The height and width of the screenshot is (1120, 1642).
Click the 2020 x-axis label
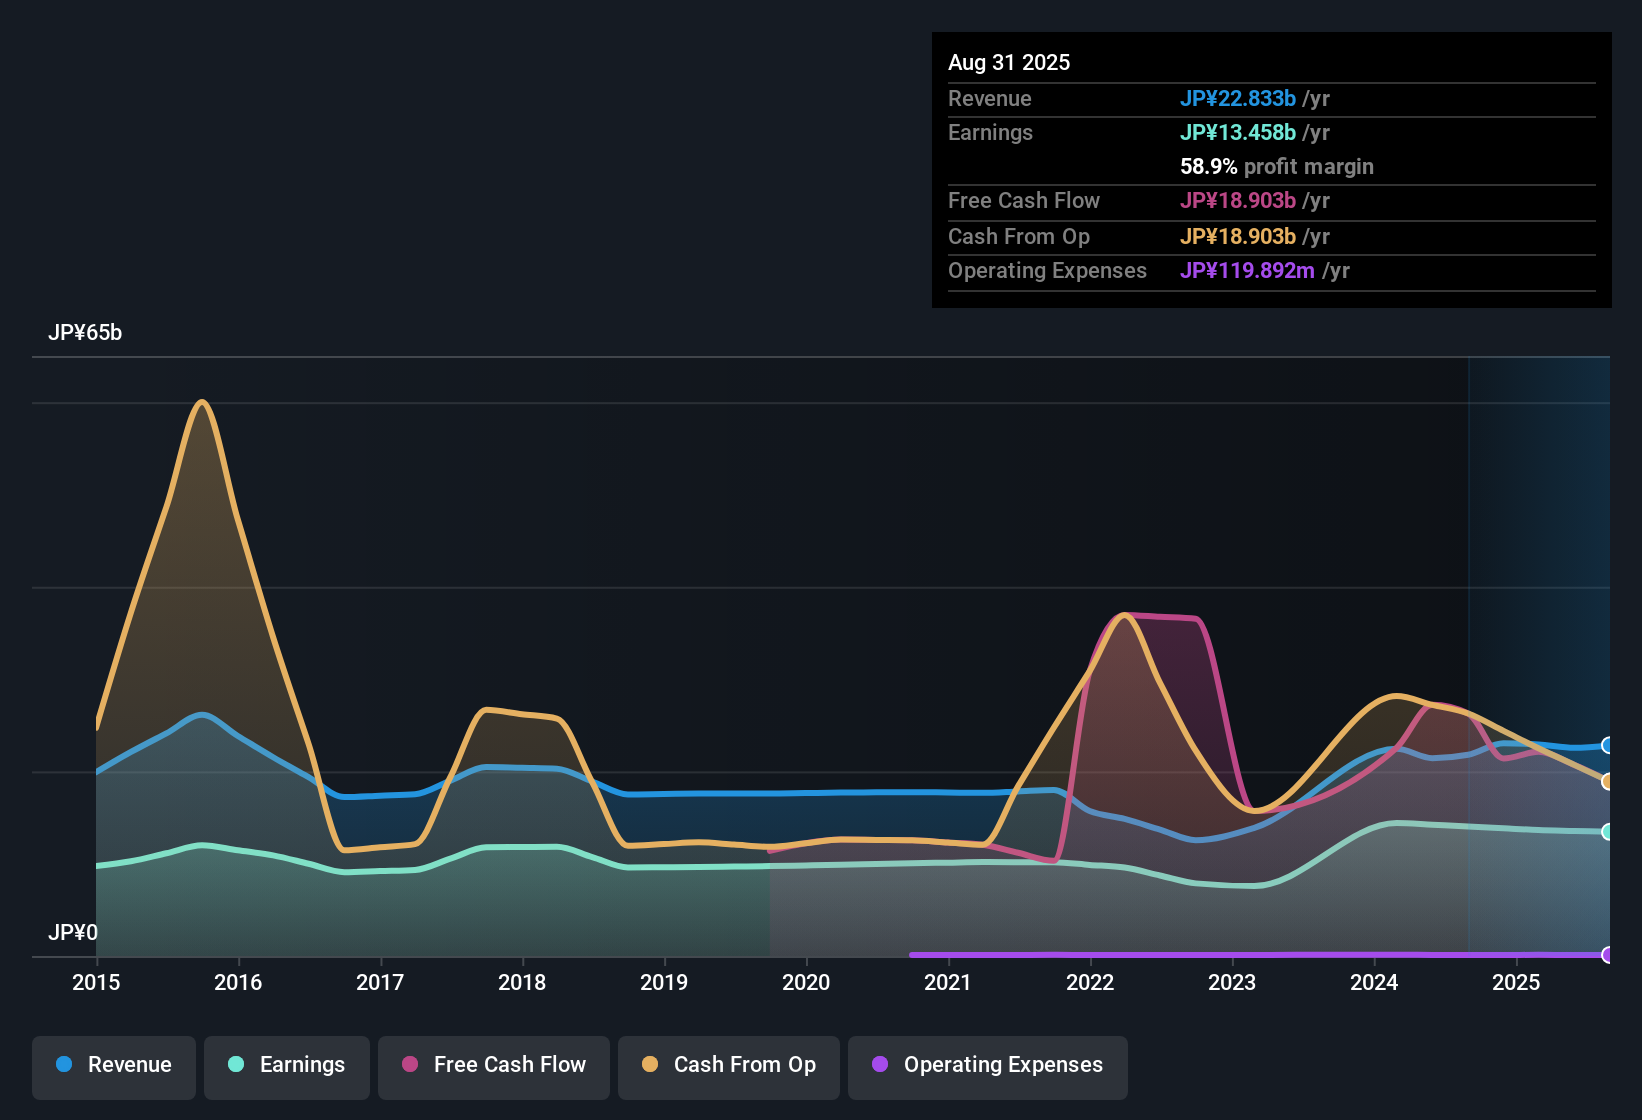point(806,983)
